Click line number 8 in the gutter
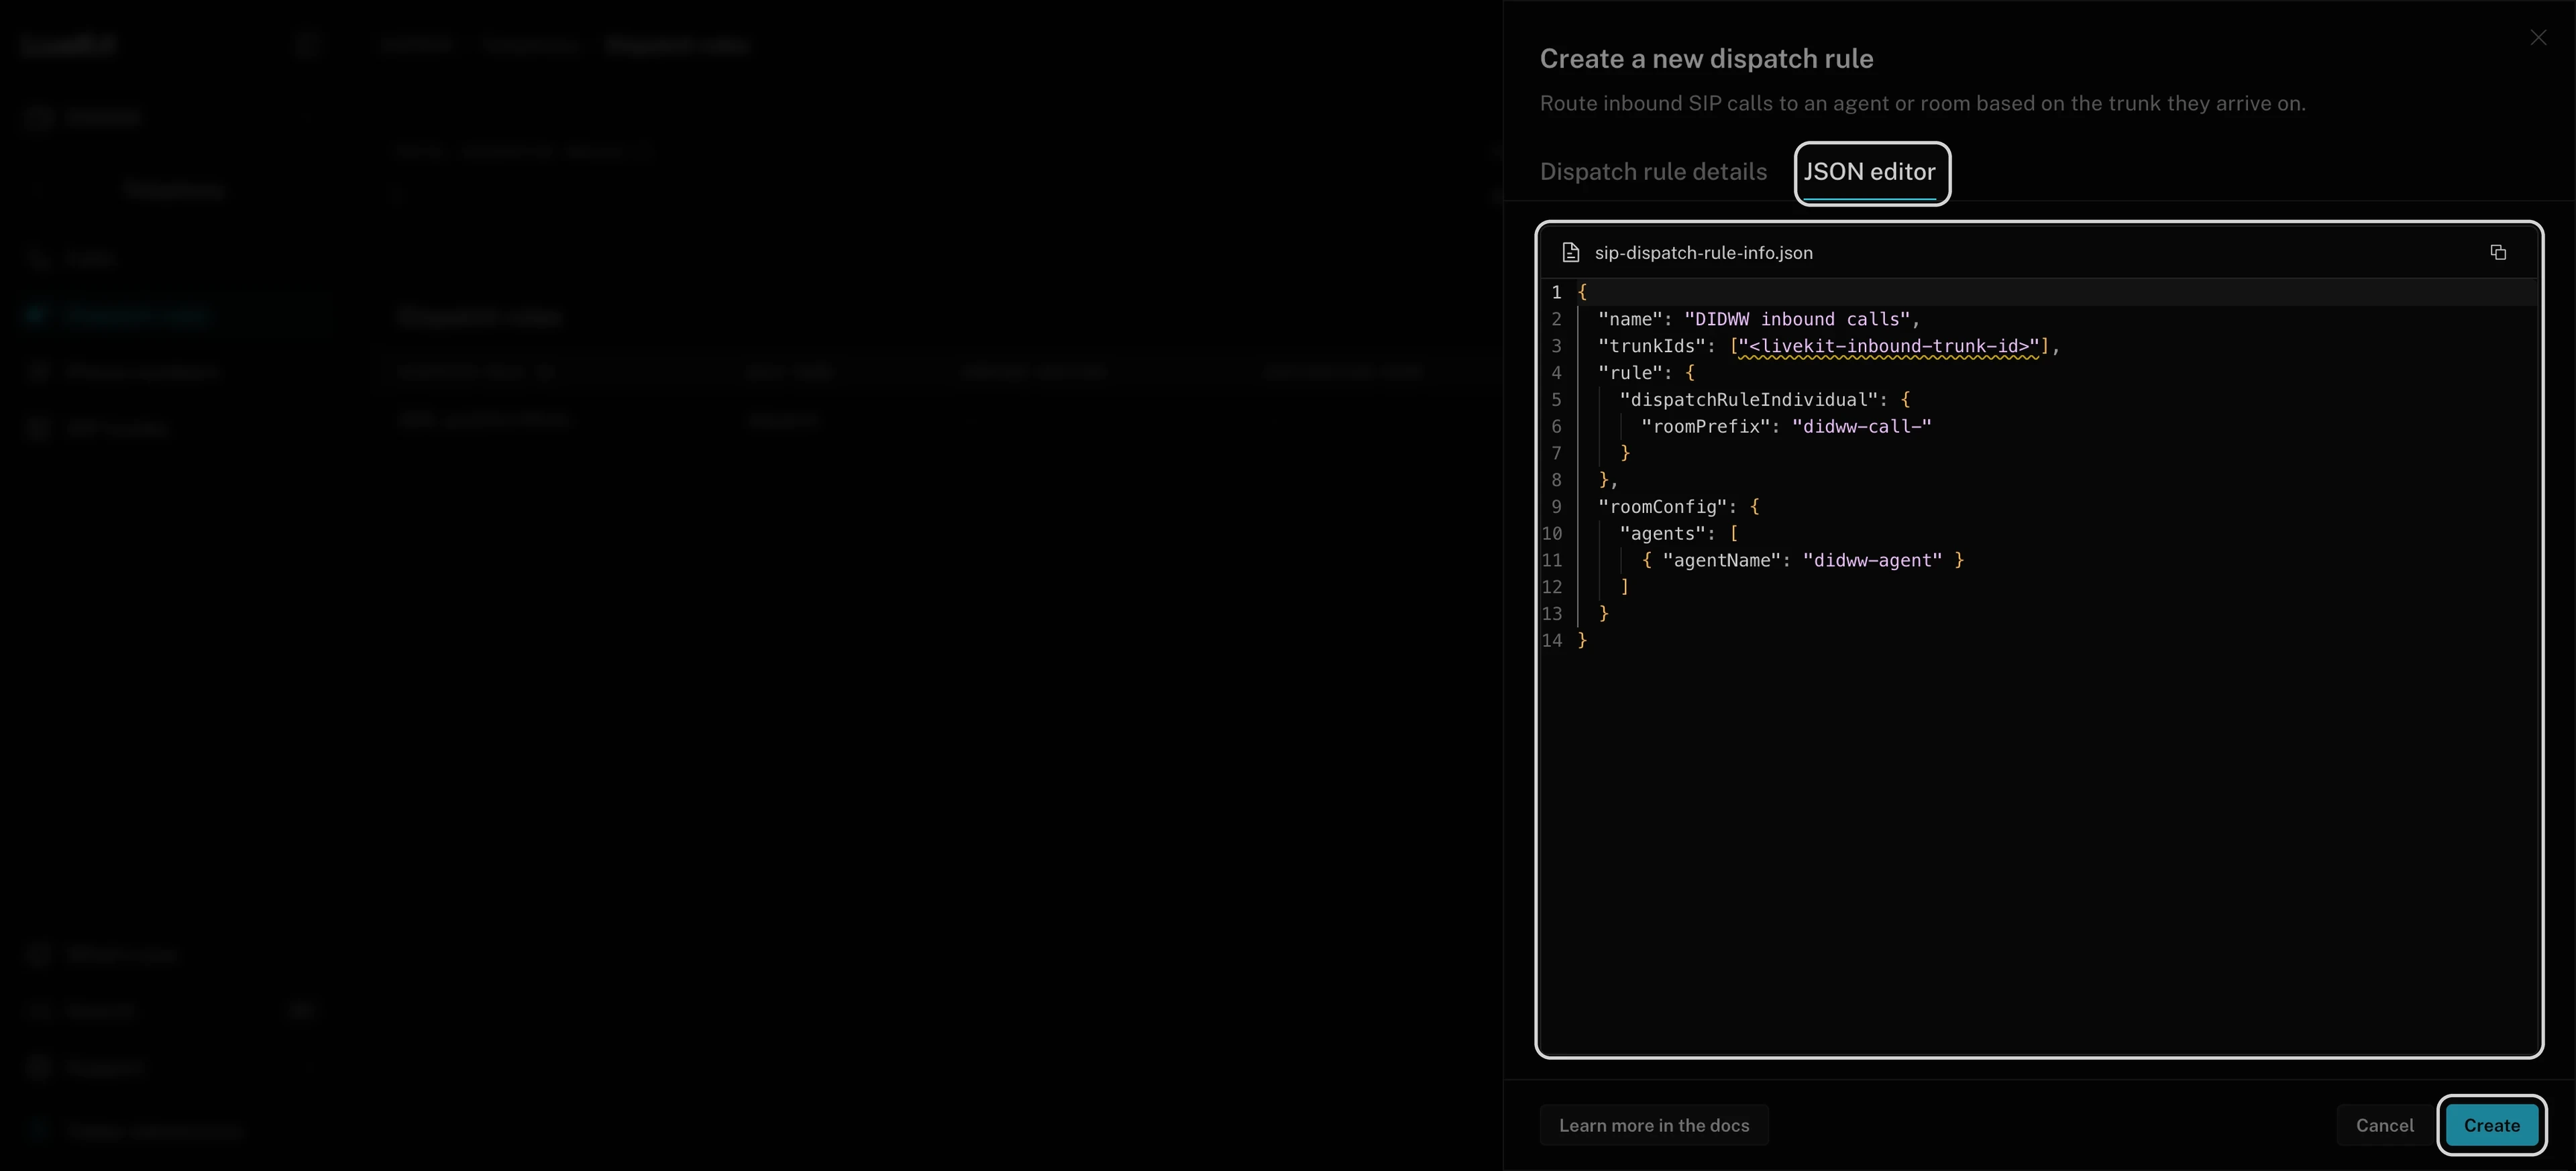This screenshot has height=1171, width=2576. point(1556,480)
